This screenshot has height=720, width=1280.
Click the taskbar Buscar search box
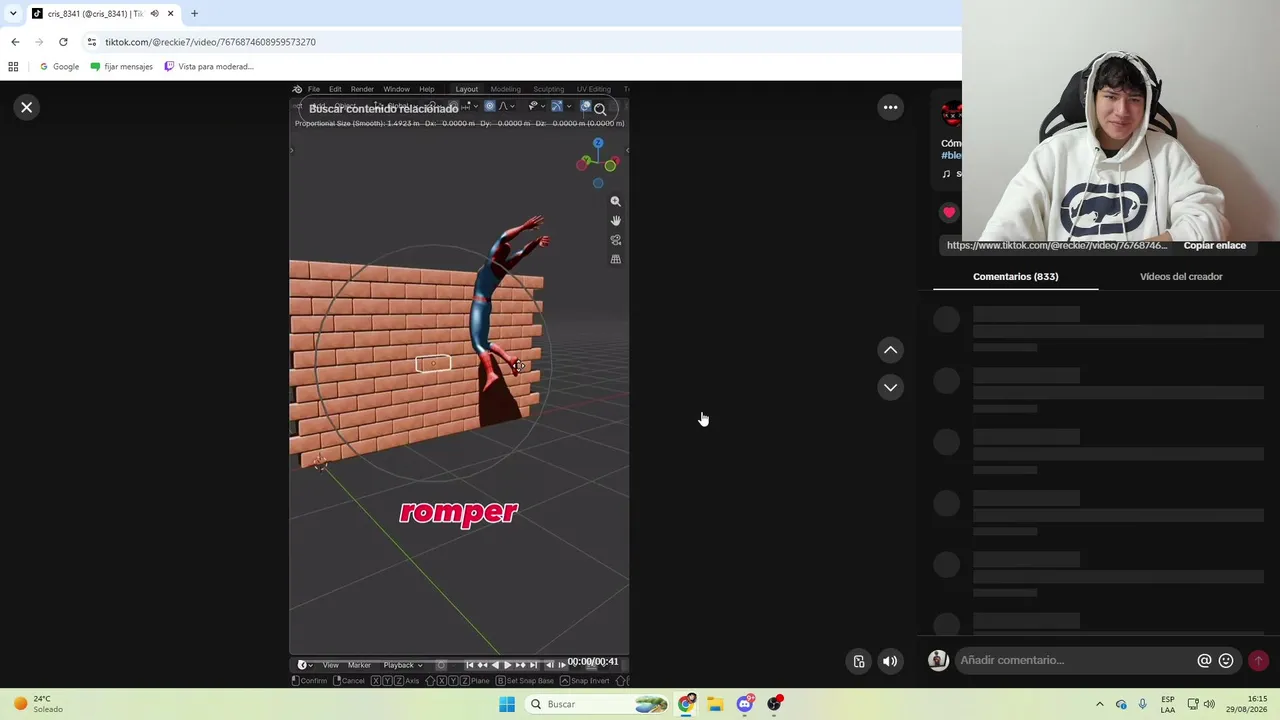[x=598, y=704]
